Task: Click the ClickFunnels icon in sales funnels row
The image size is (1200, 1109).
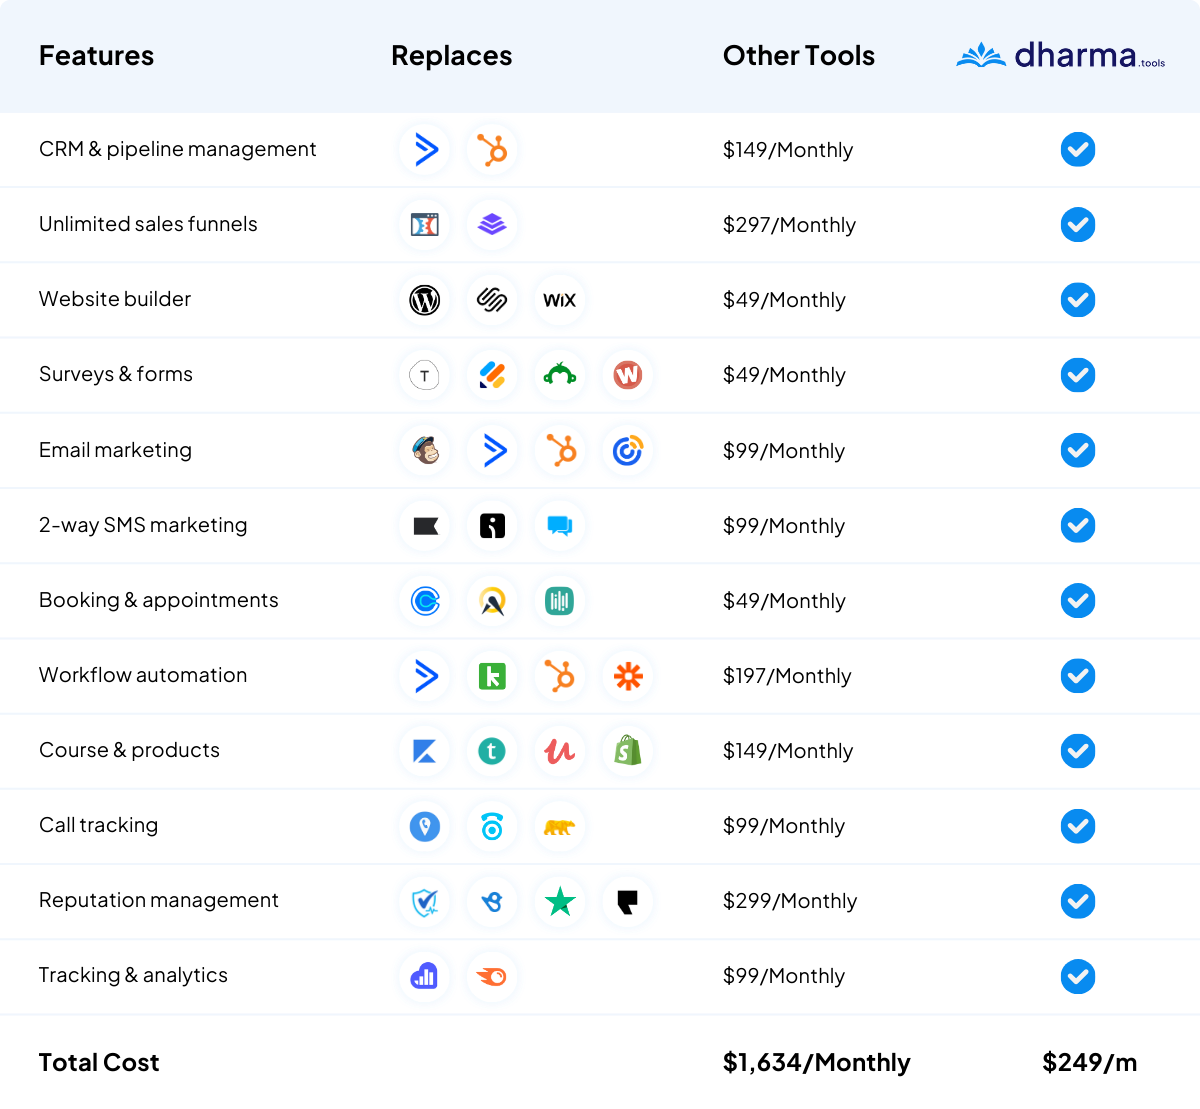Action: click(x=425, y=225)
